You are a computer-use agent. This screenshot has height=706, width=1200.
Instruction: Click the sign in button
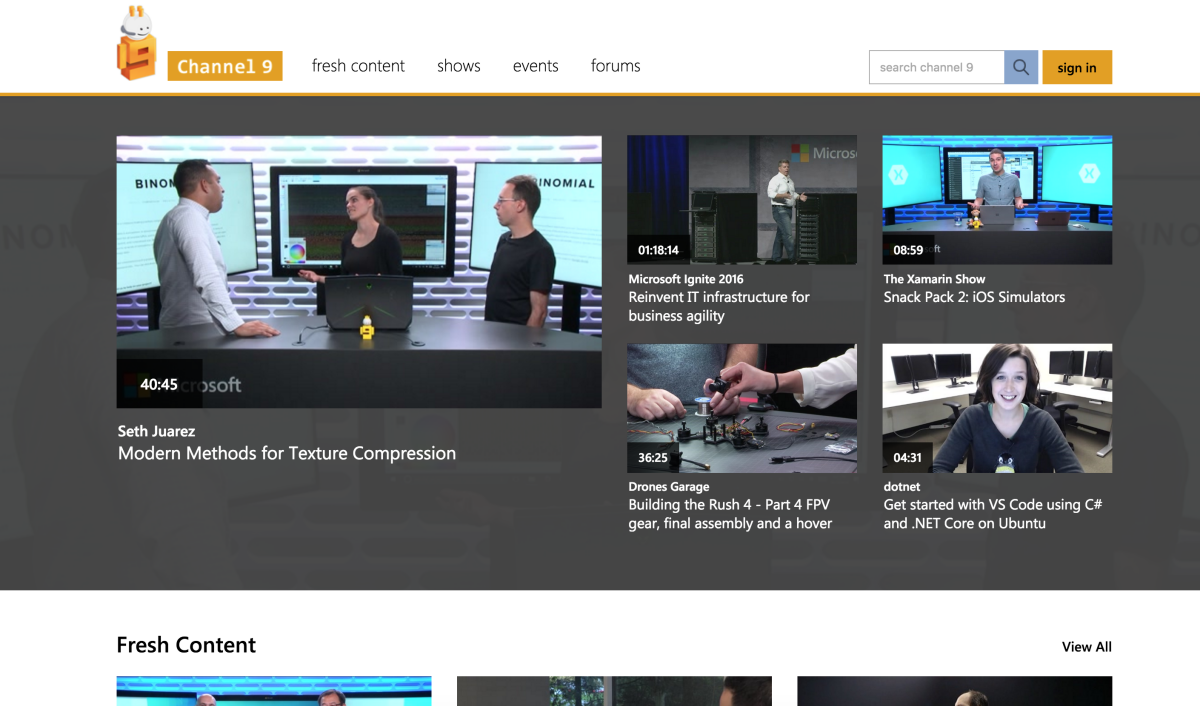point(1077,67)
